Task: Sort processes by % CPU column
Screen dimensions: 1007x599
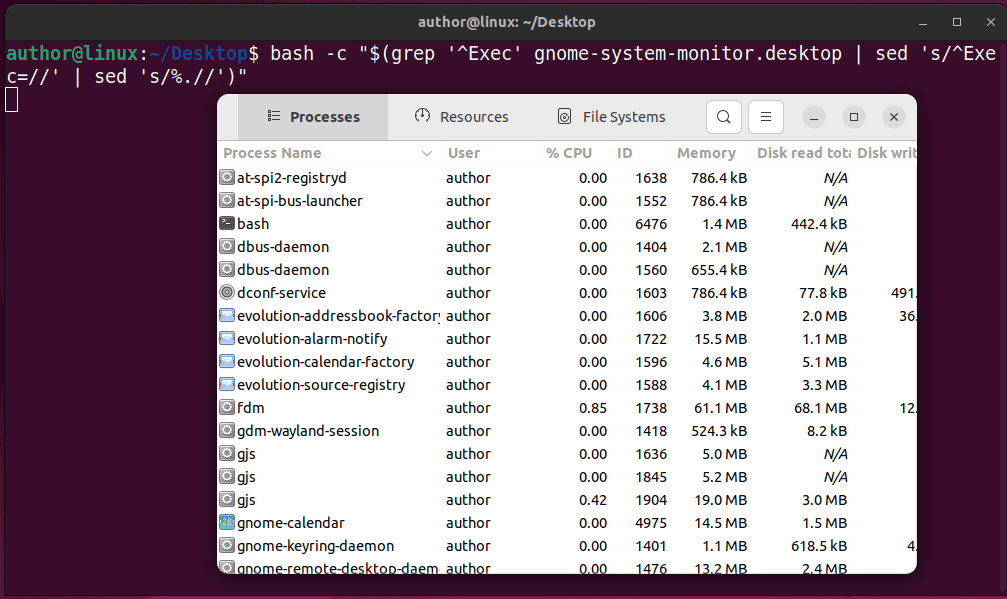Action: 569,153
